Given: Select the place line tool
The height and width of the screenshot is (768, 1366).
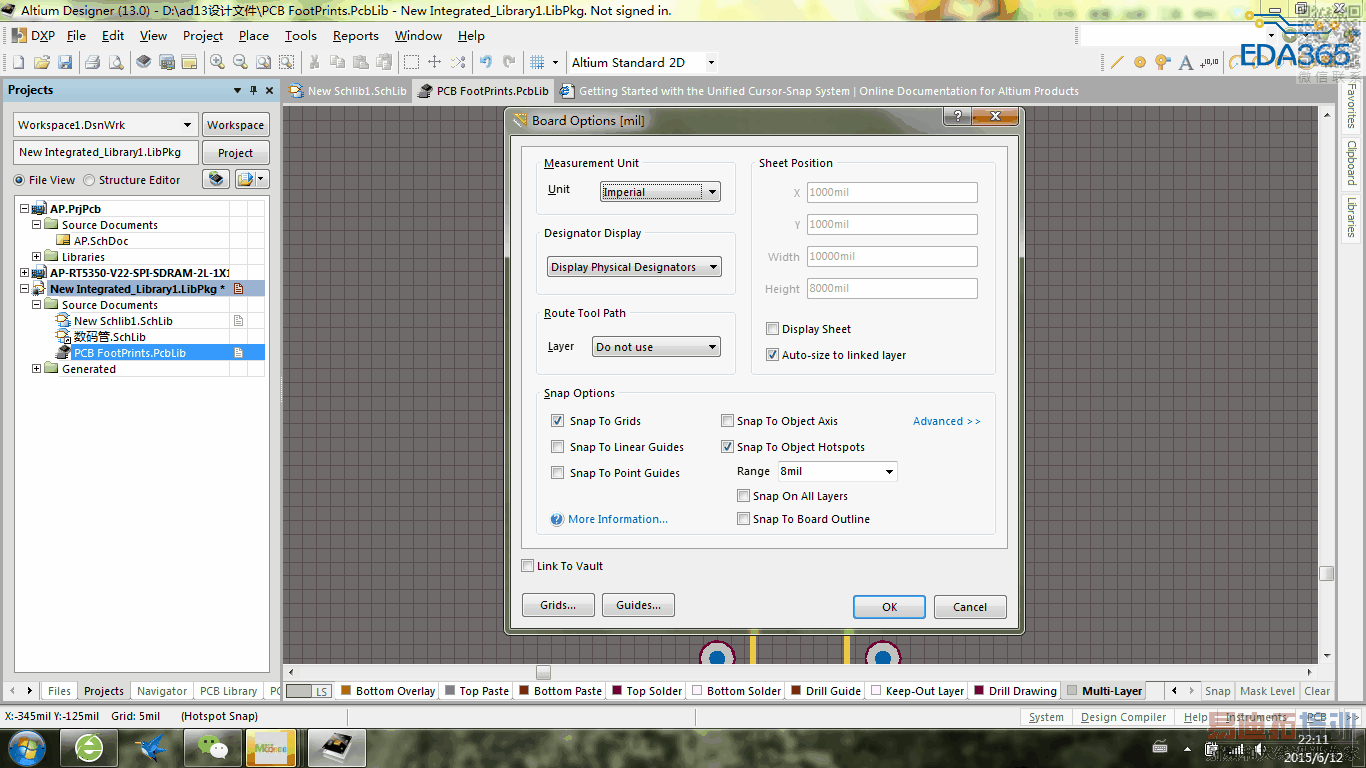Looking at the screenshot, I should (x=1117, y=62).
